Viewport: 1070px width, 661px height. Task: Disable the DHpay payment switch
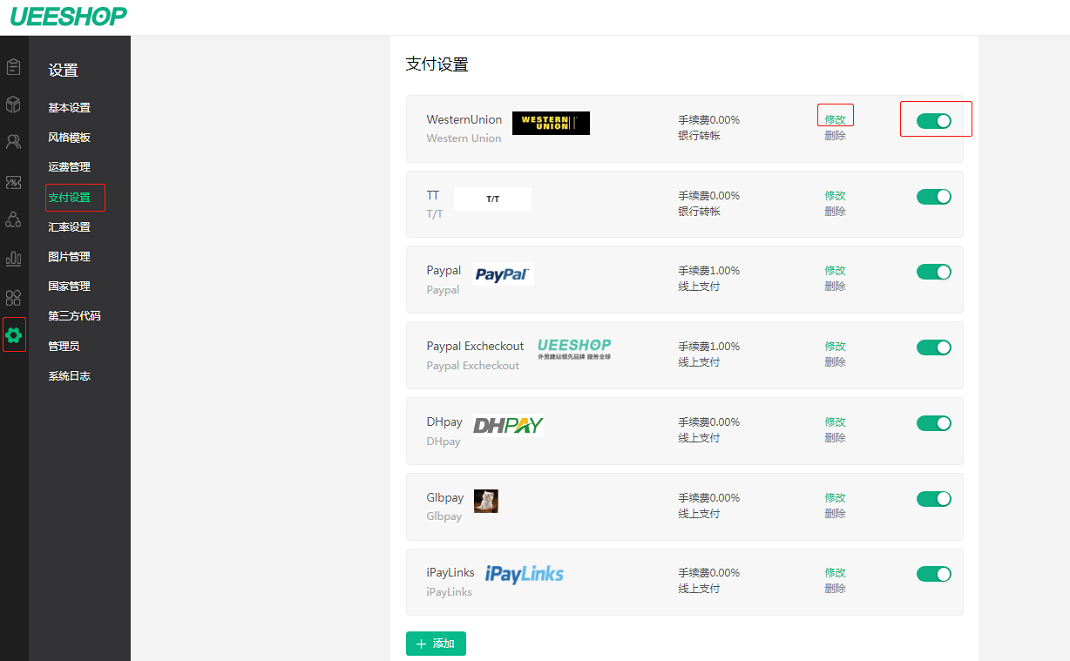pyautogui.click(x=934, y=423)
